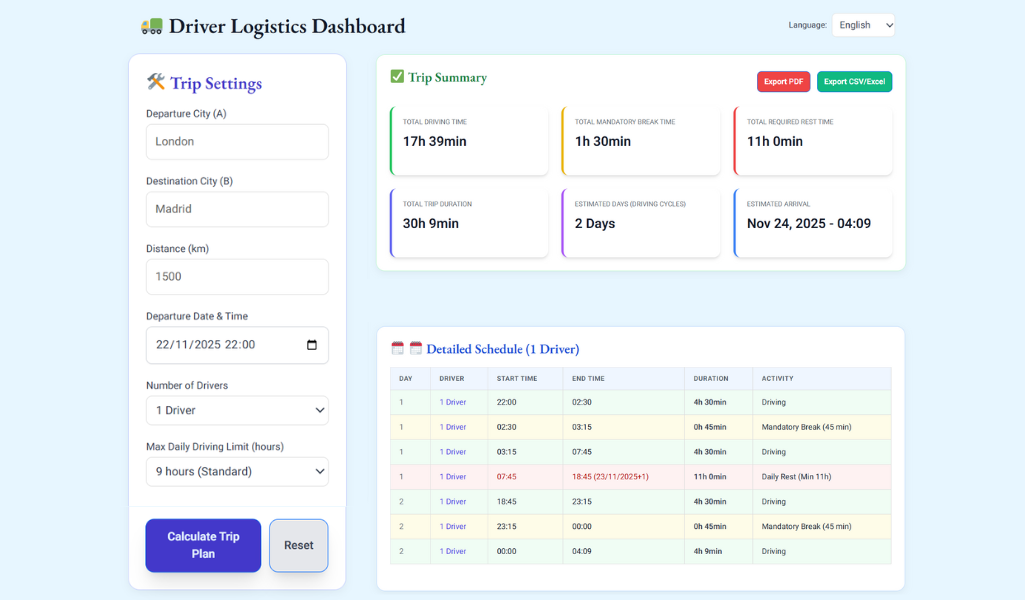Select the Departure City field showing London
This screenshot has width=1025, height=600.
[x=237, y=141]
